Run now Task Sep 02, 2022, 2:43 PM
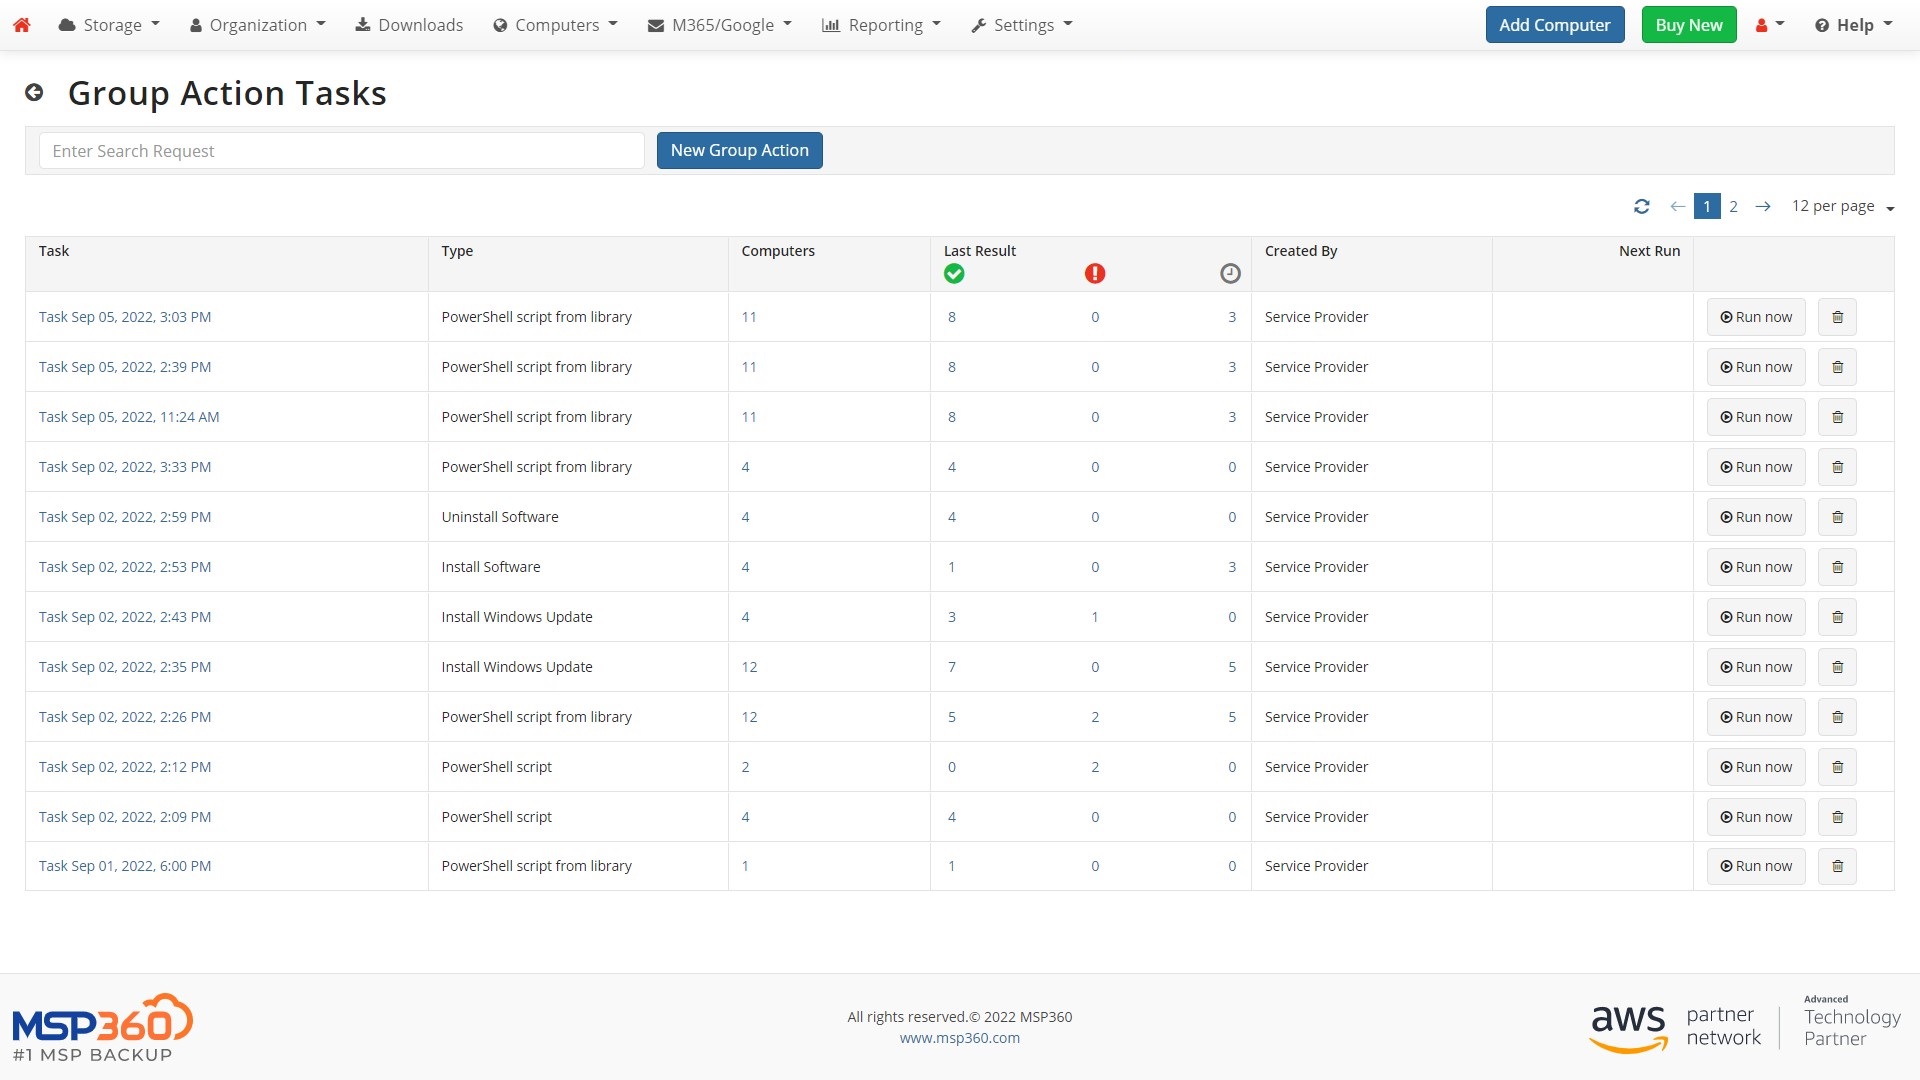This screenshot has height=1080, width=1920. tap(1756, 617)
